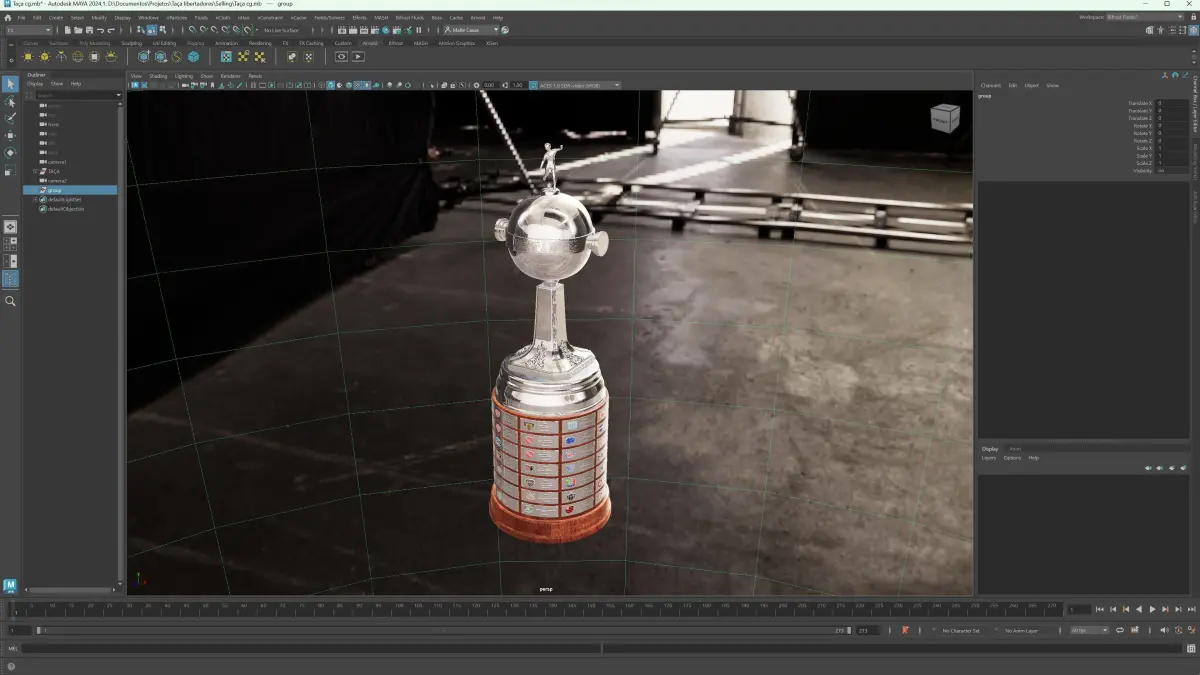Click the view cube in viewport corner
This screenshot has height=675, width=1200.
click(x=945, y=117)
